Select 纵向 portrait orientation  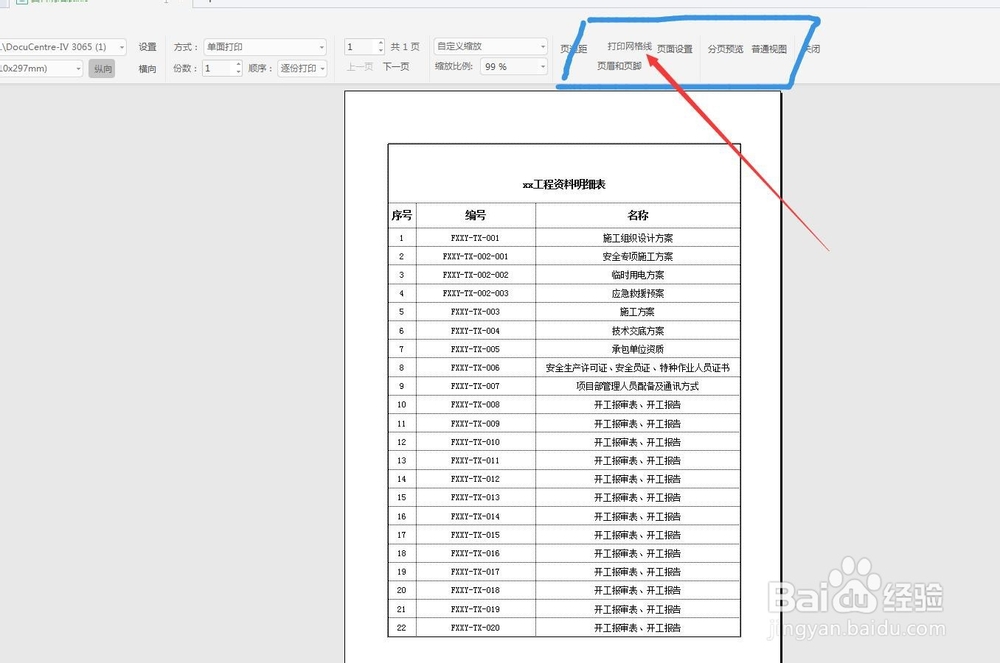point(101,68)
